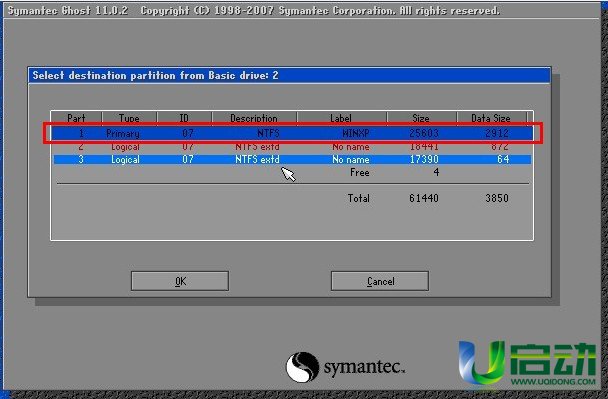Select partition 1 Primary WINXP row
The image size is (608, 399).
click(292, 133)
